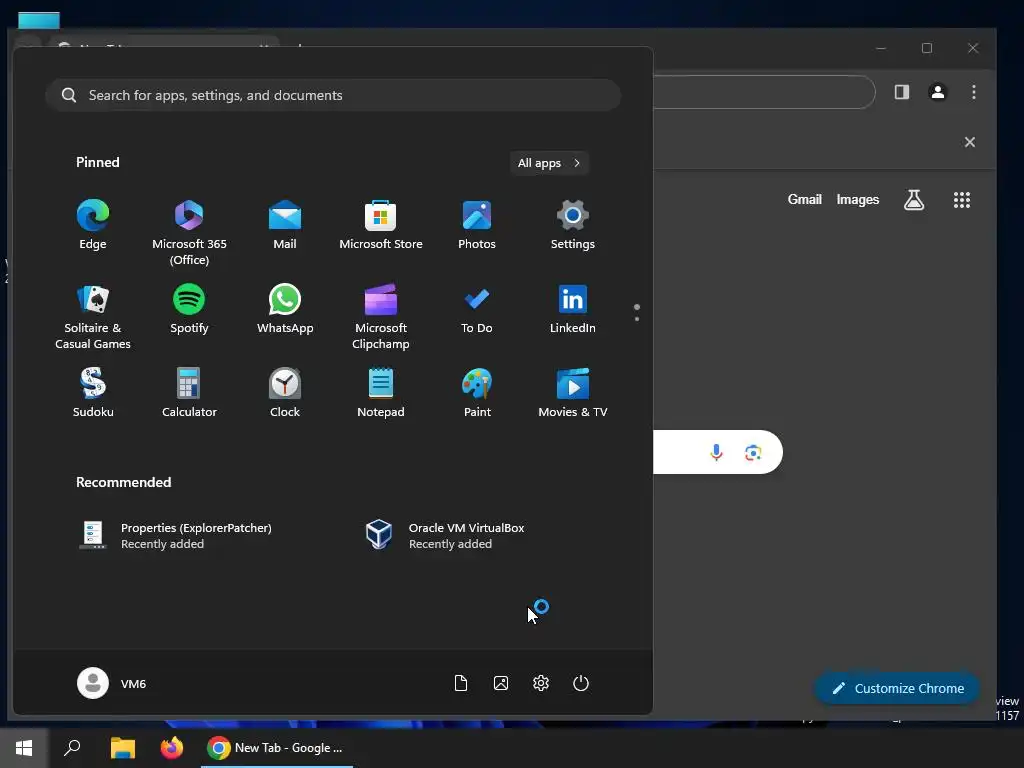Open the Mail app
The image size is (1024, 768).
tap(285, 225)
